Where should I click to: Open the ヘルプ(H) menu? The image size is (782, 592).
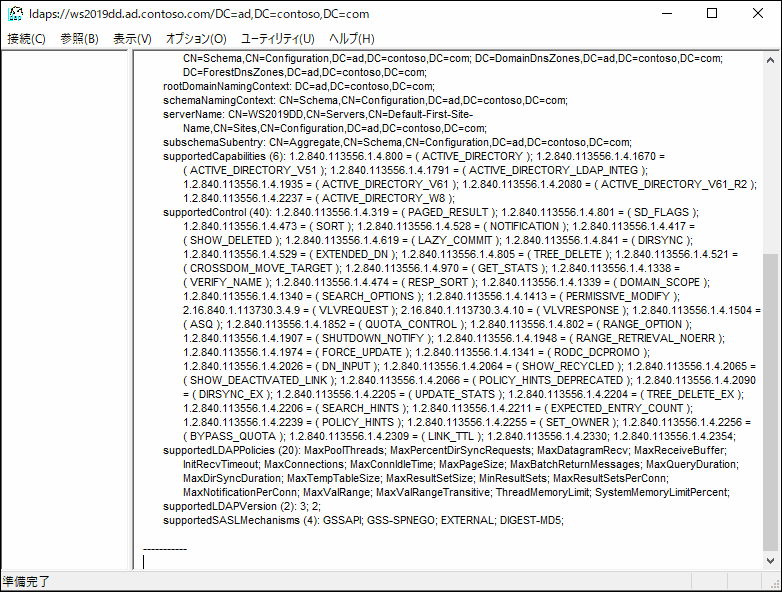click(352, 38)
